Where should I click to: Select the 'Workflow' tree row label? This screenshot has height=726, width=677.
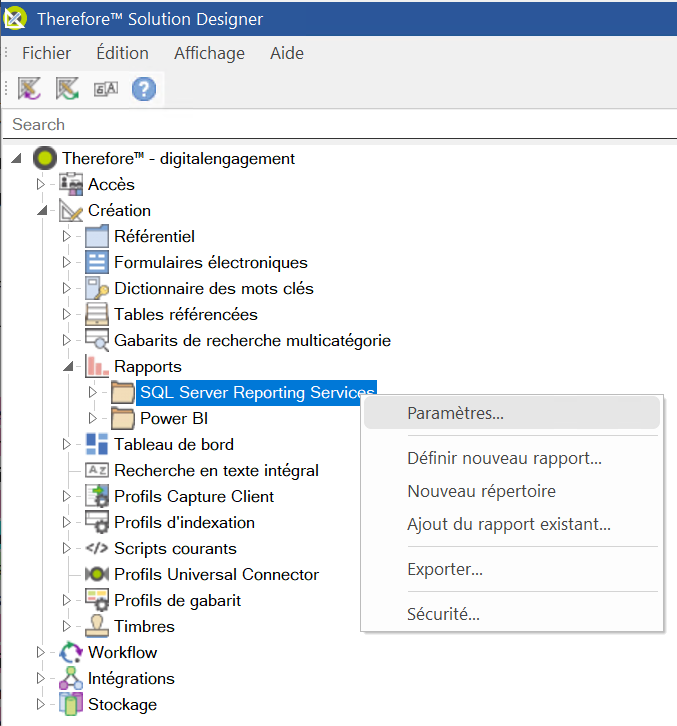pyautogui.click(x=122, y=652)
